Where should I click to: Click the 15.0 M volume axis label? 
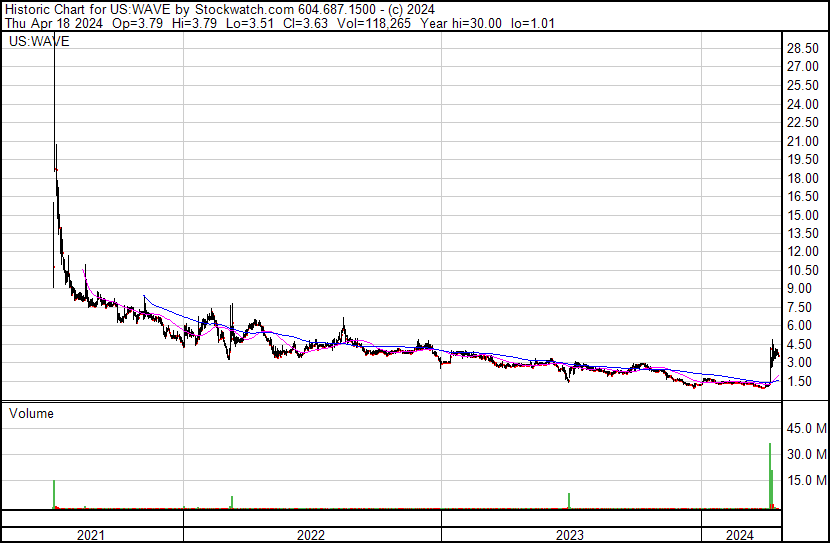coord(805,480)
